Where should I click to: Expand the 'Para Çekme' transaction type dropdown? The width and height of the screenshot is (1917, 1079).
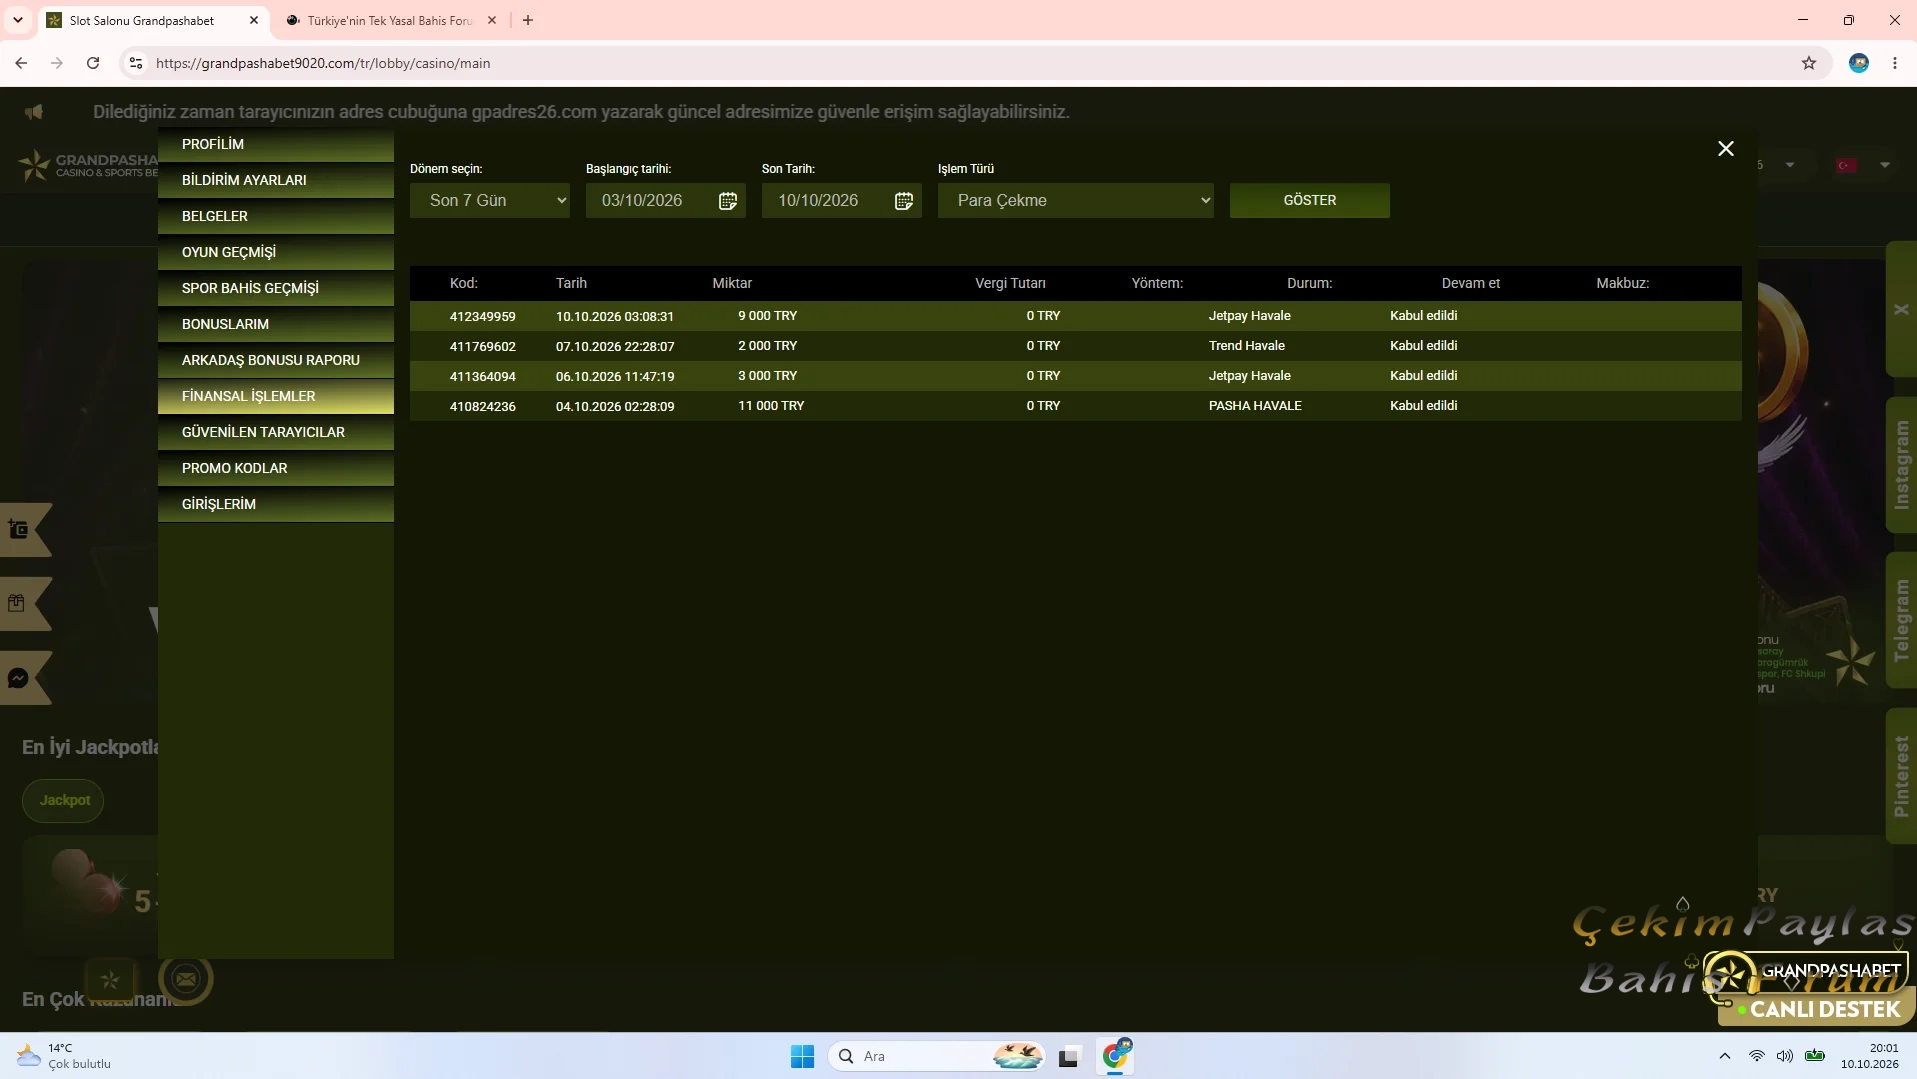(x=1076, y=200)
